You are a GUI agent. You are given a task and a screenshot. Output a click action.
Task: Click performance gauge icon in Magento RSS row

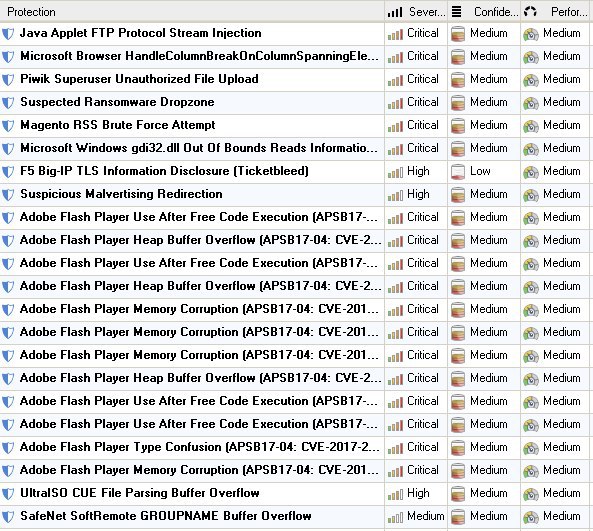coord(531,126)
